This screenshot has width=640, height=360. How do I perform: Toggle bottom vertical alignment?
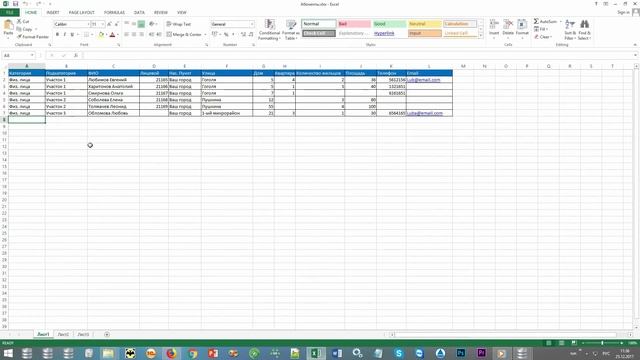pyautogui.click(x=141, y=24)
